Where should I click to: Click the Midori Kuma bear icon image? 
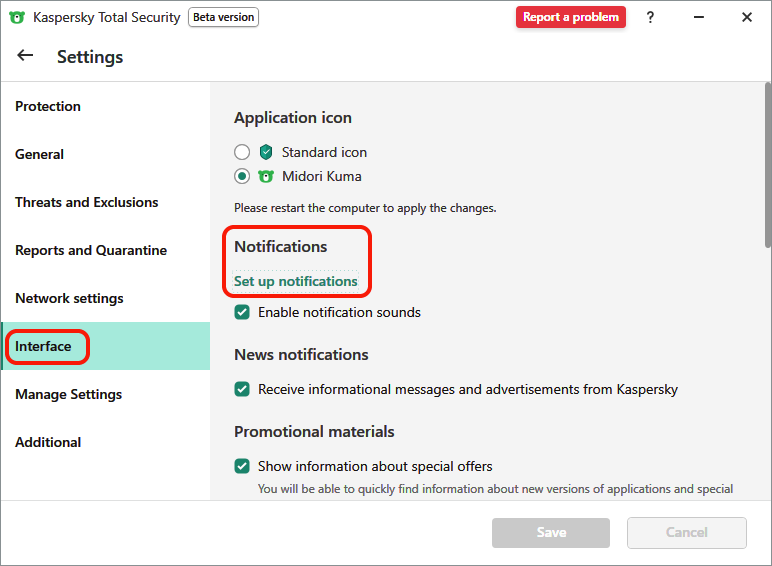point(266,176)
